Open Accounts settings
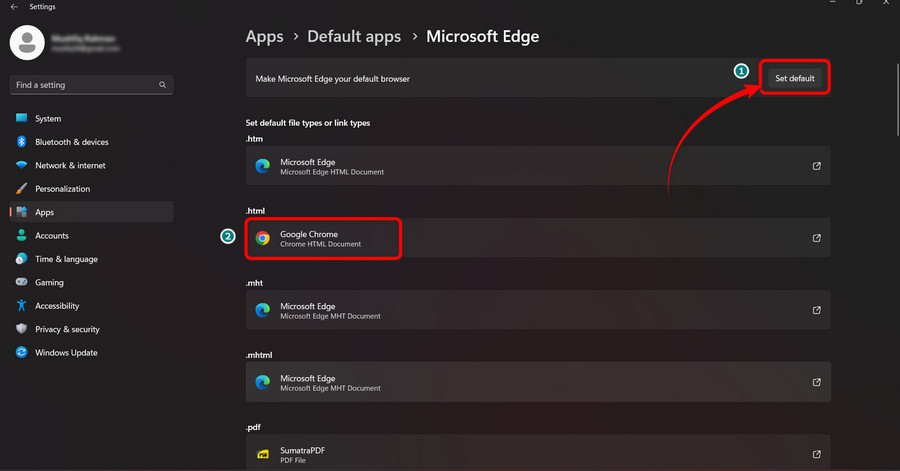This screenshot has height=471, width=900. pyautogui.click(x=91, y=235)
